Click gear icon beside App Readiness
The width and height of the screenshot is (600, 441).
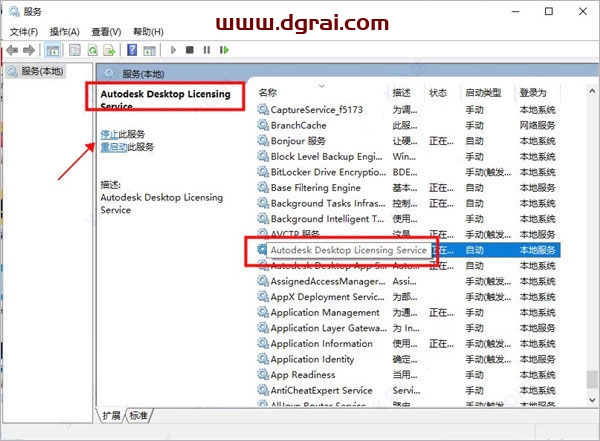coord(263,374)
